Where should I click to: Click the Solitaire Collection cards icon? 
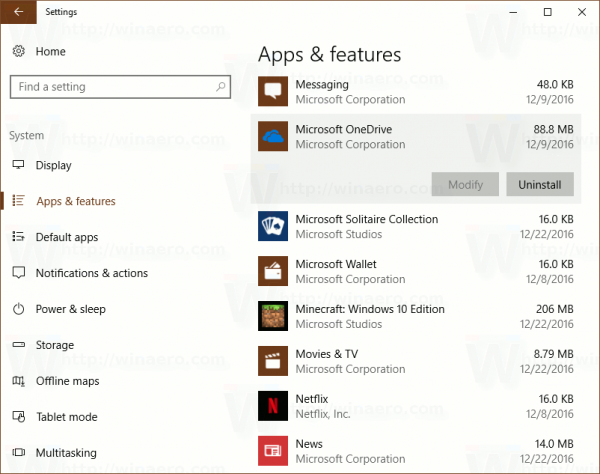click(273, 226)
